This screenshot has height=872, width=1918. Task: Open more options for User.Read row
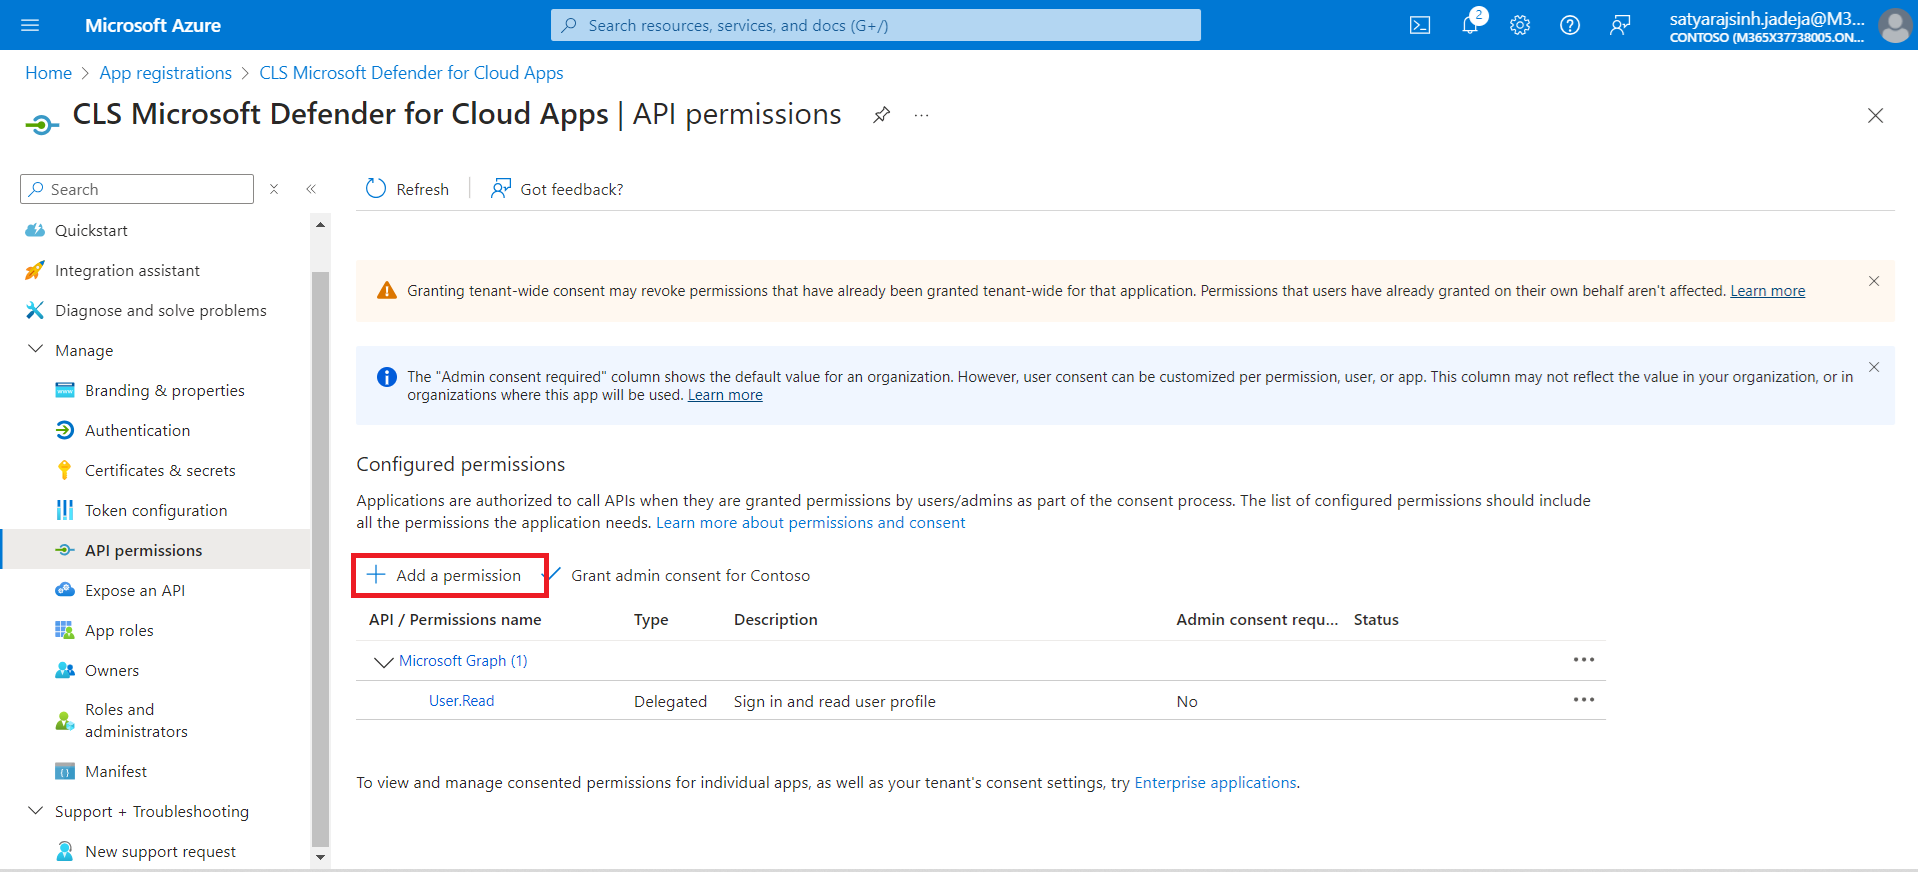pyautogui.click(x=1584, y=700)
